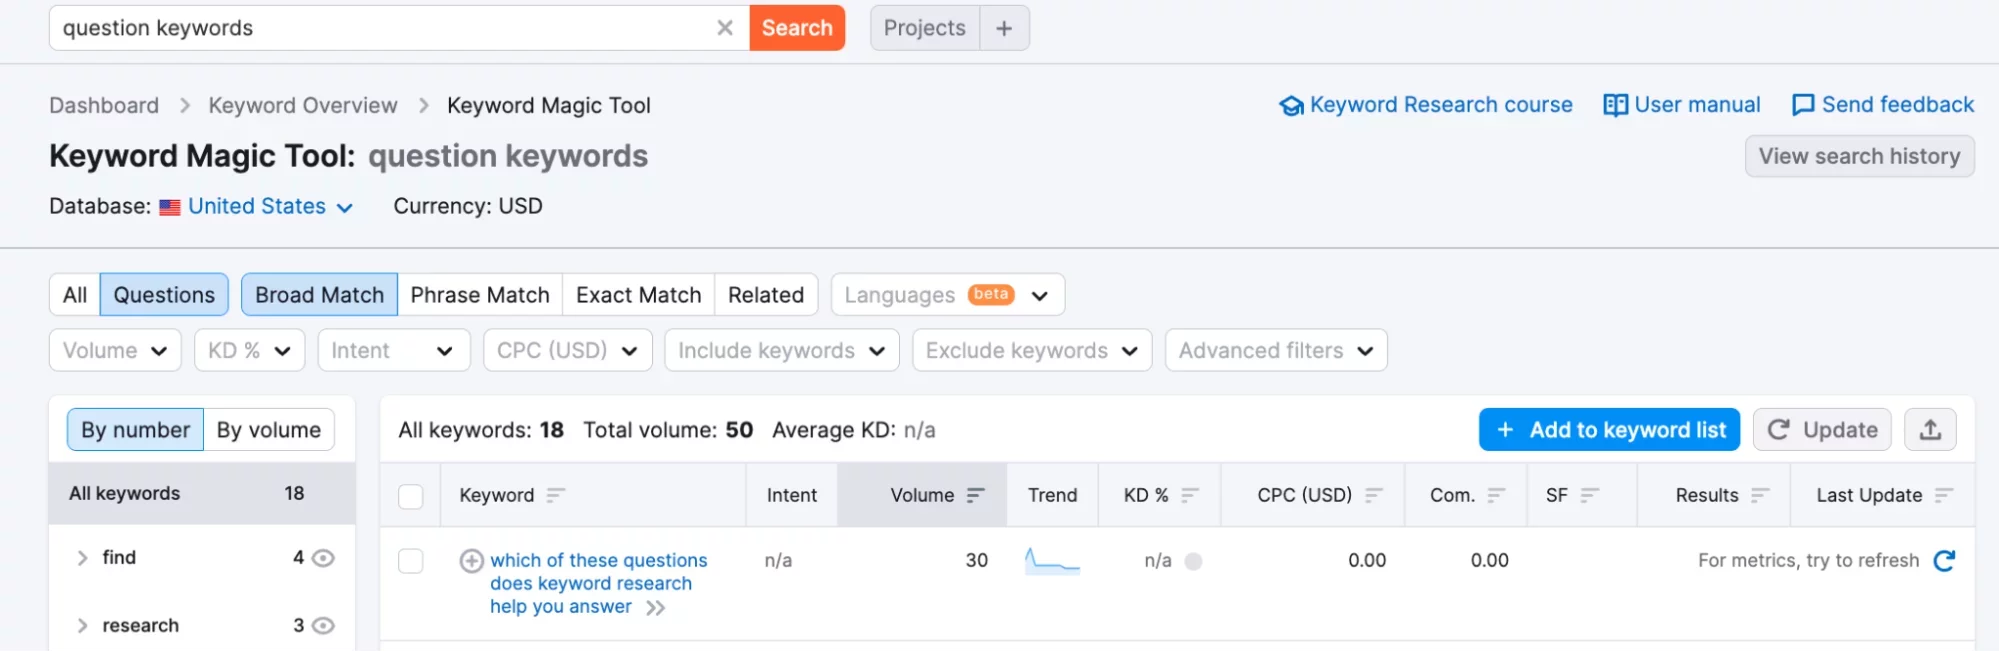Clear the search box with the X icon
Image resolution: width=1999 pixels, height=652 pixels.
(x=725, y=28)
